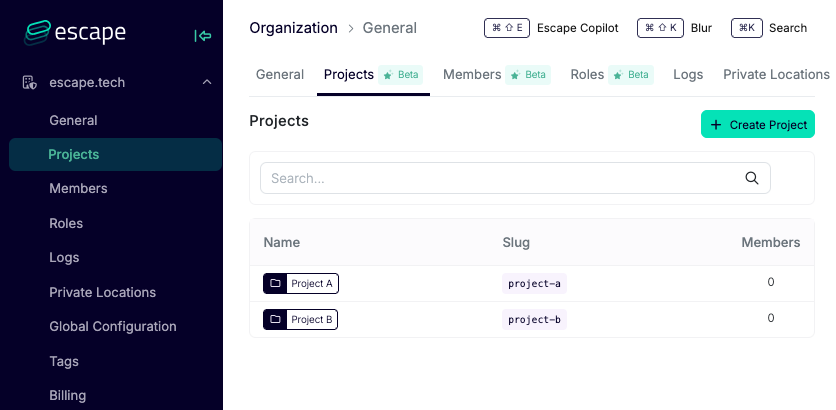Select the Projects tab
Screen dimensions: 836x410
tap(349, 75)
